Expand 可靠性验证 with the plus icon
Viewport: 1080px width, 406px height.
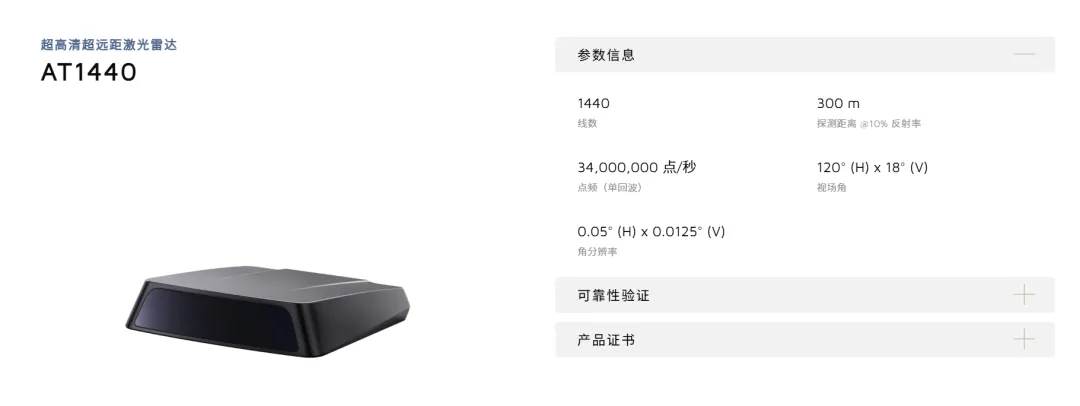pyautogui.click(x=1024, y=295)
